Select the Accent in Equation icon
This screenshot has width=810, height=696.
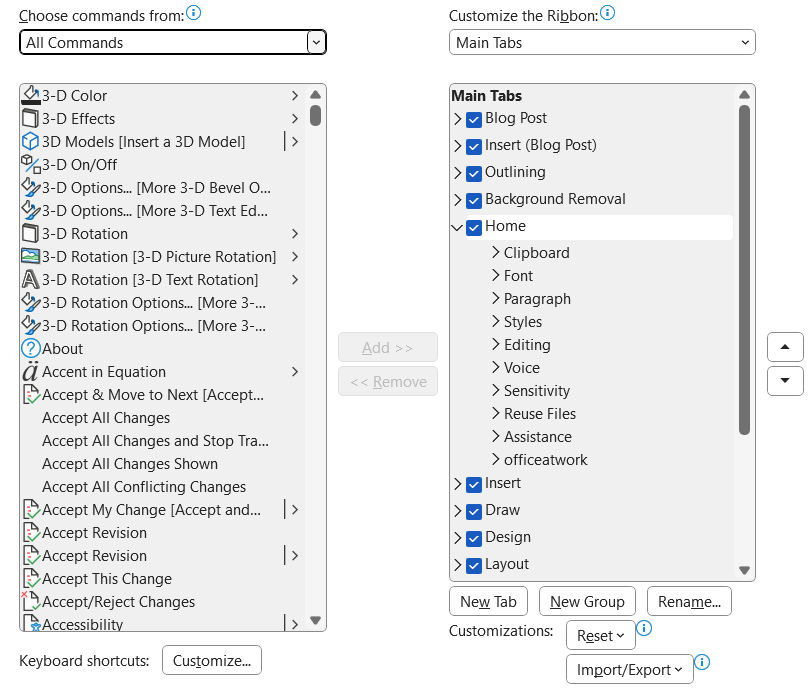[30, 372]
